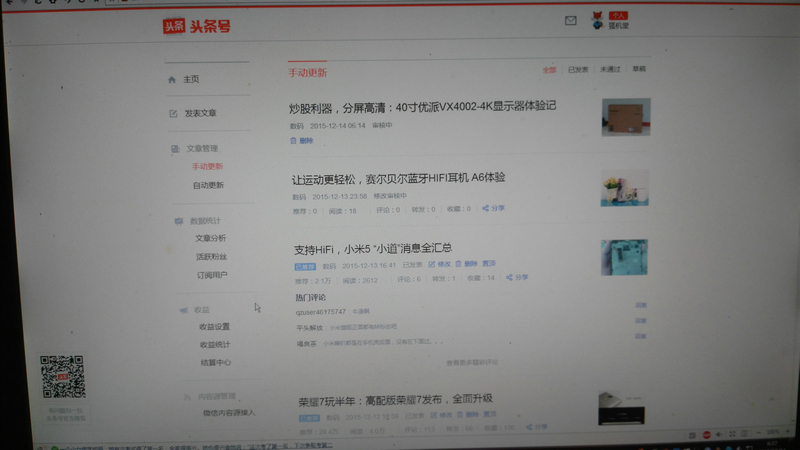
Task: Click share icon for the 赛尔贝尔蓝牙 article
Action: pyautogui.click(x=485, y=208)
